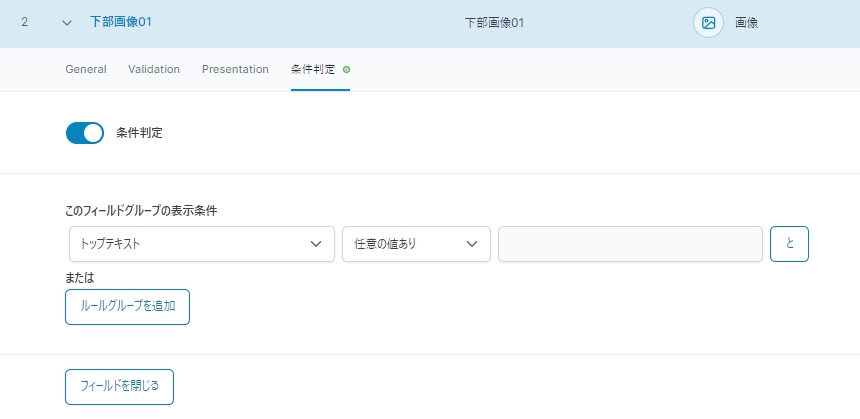This screenshot has width=860, height=419.
Task: Toggle the 条件判定 switch off
Action: click(85, 133)
